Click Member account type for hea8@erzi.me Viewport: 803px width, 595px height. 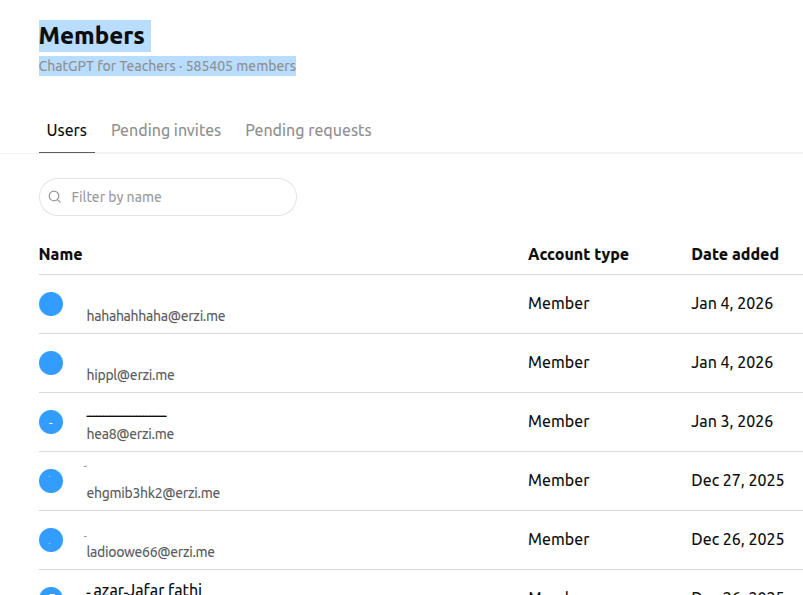(x=558, y=421)
